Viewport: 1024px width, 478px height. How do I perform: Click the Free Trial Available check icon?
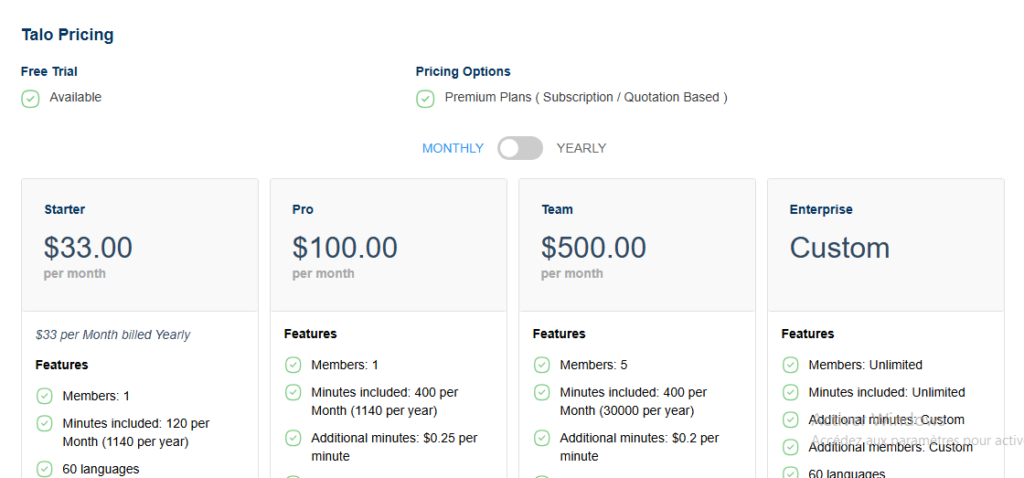[x=31, y=98]
